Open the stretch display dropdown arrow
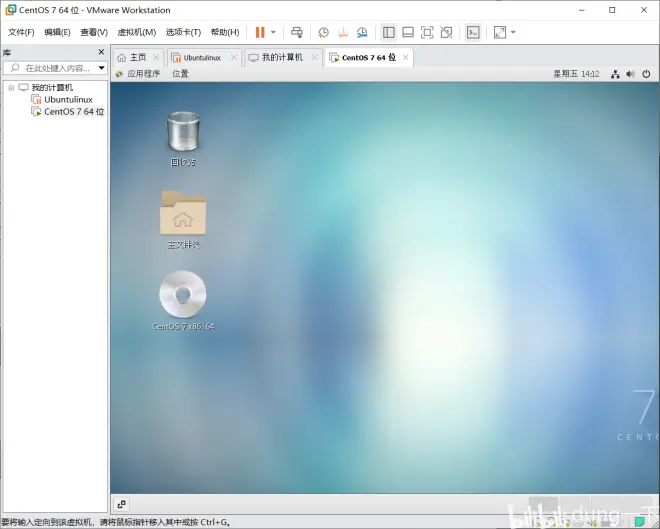This screenshot has width=660, height=529. point(513,32)
